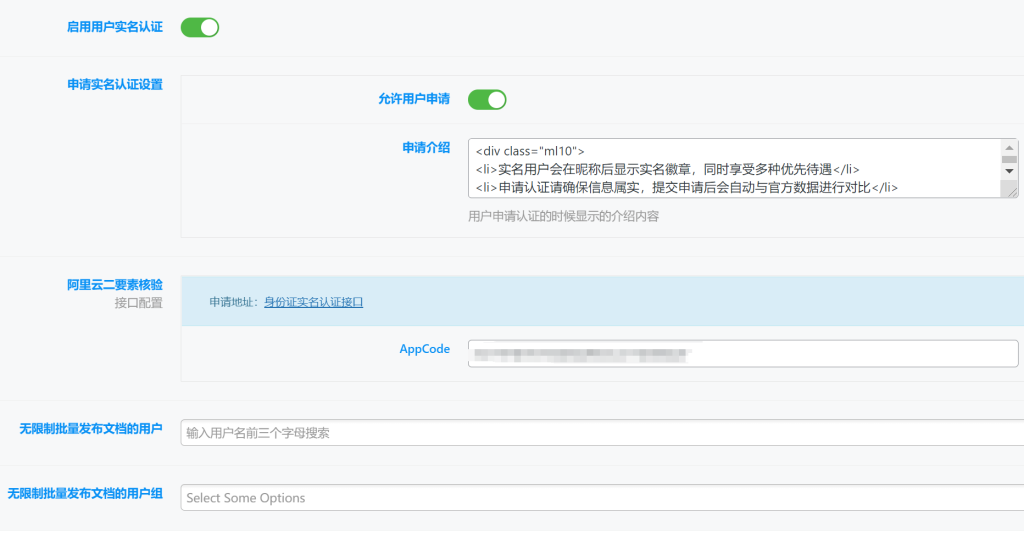Viewport: 1024px width, 538px height.
Task: Toggle the 启用用户实名认证 switch
Action: tap(199, 27)
